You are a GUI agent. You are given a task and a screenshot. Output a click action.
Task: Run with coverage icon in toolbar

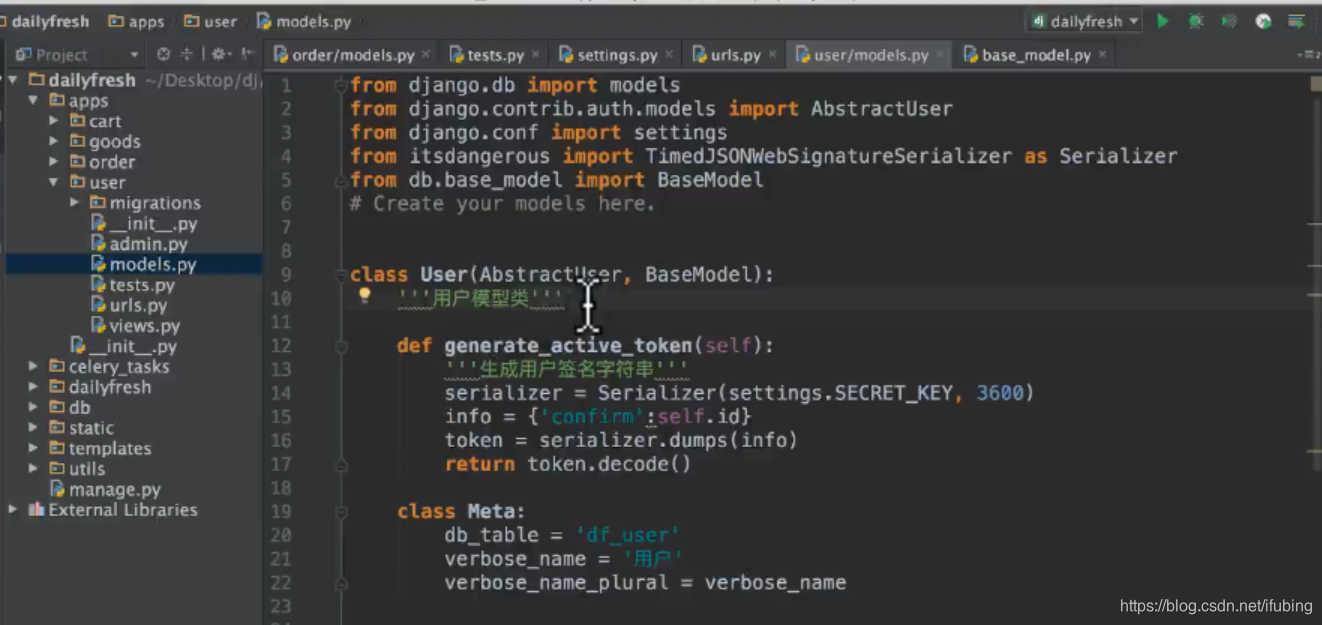(1229, 21)
